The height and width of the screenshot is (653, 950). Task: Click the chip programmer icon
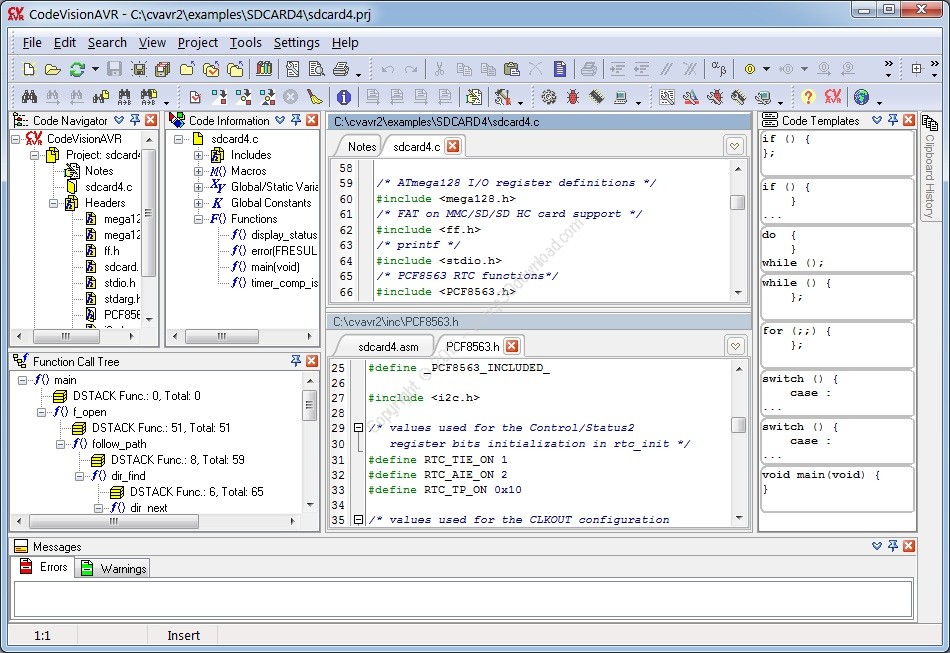click(596, 97)
